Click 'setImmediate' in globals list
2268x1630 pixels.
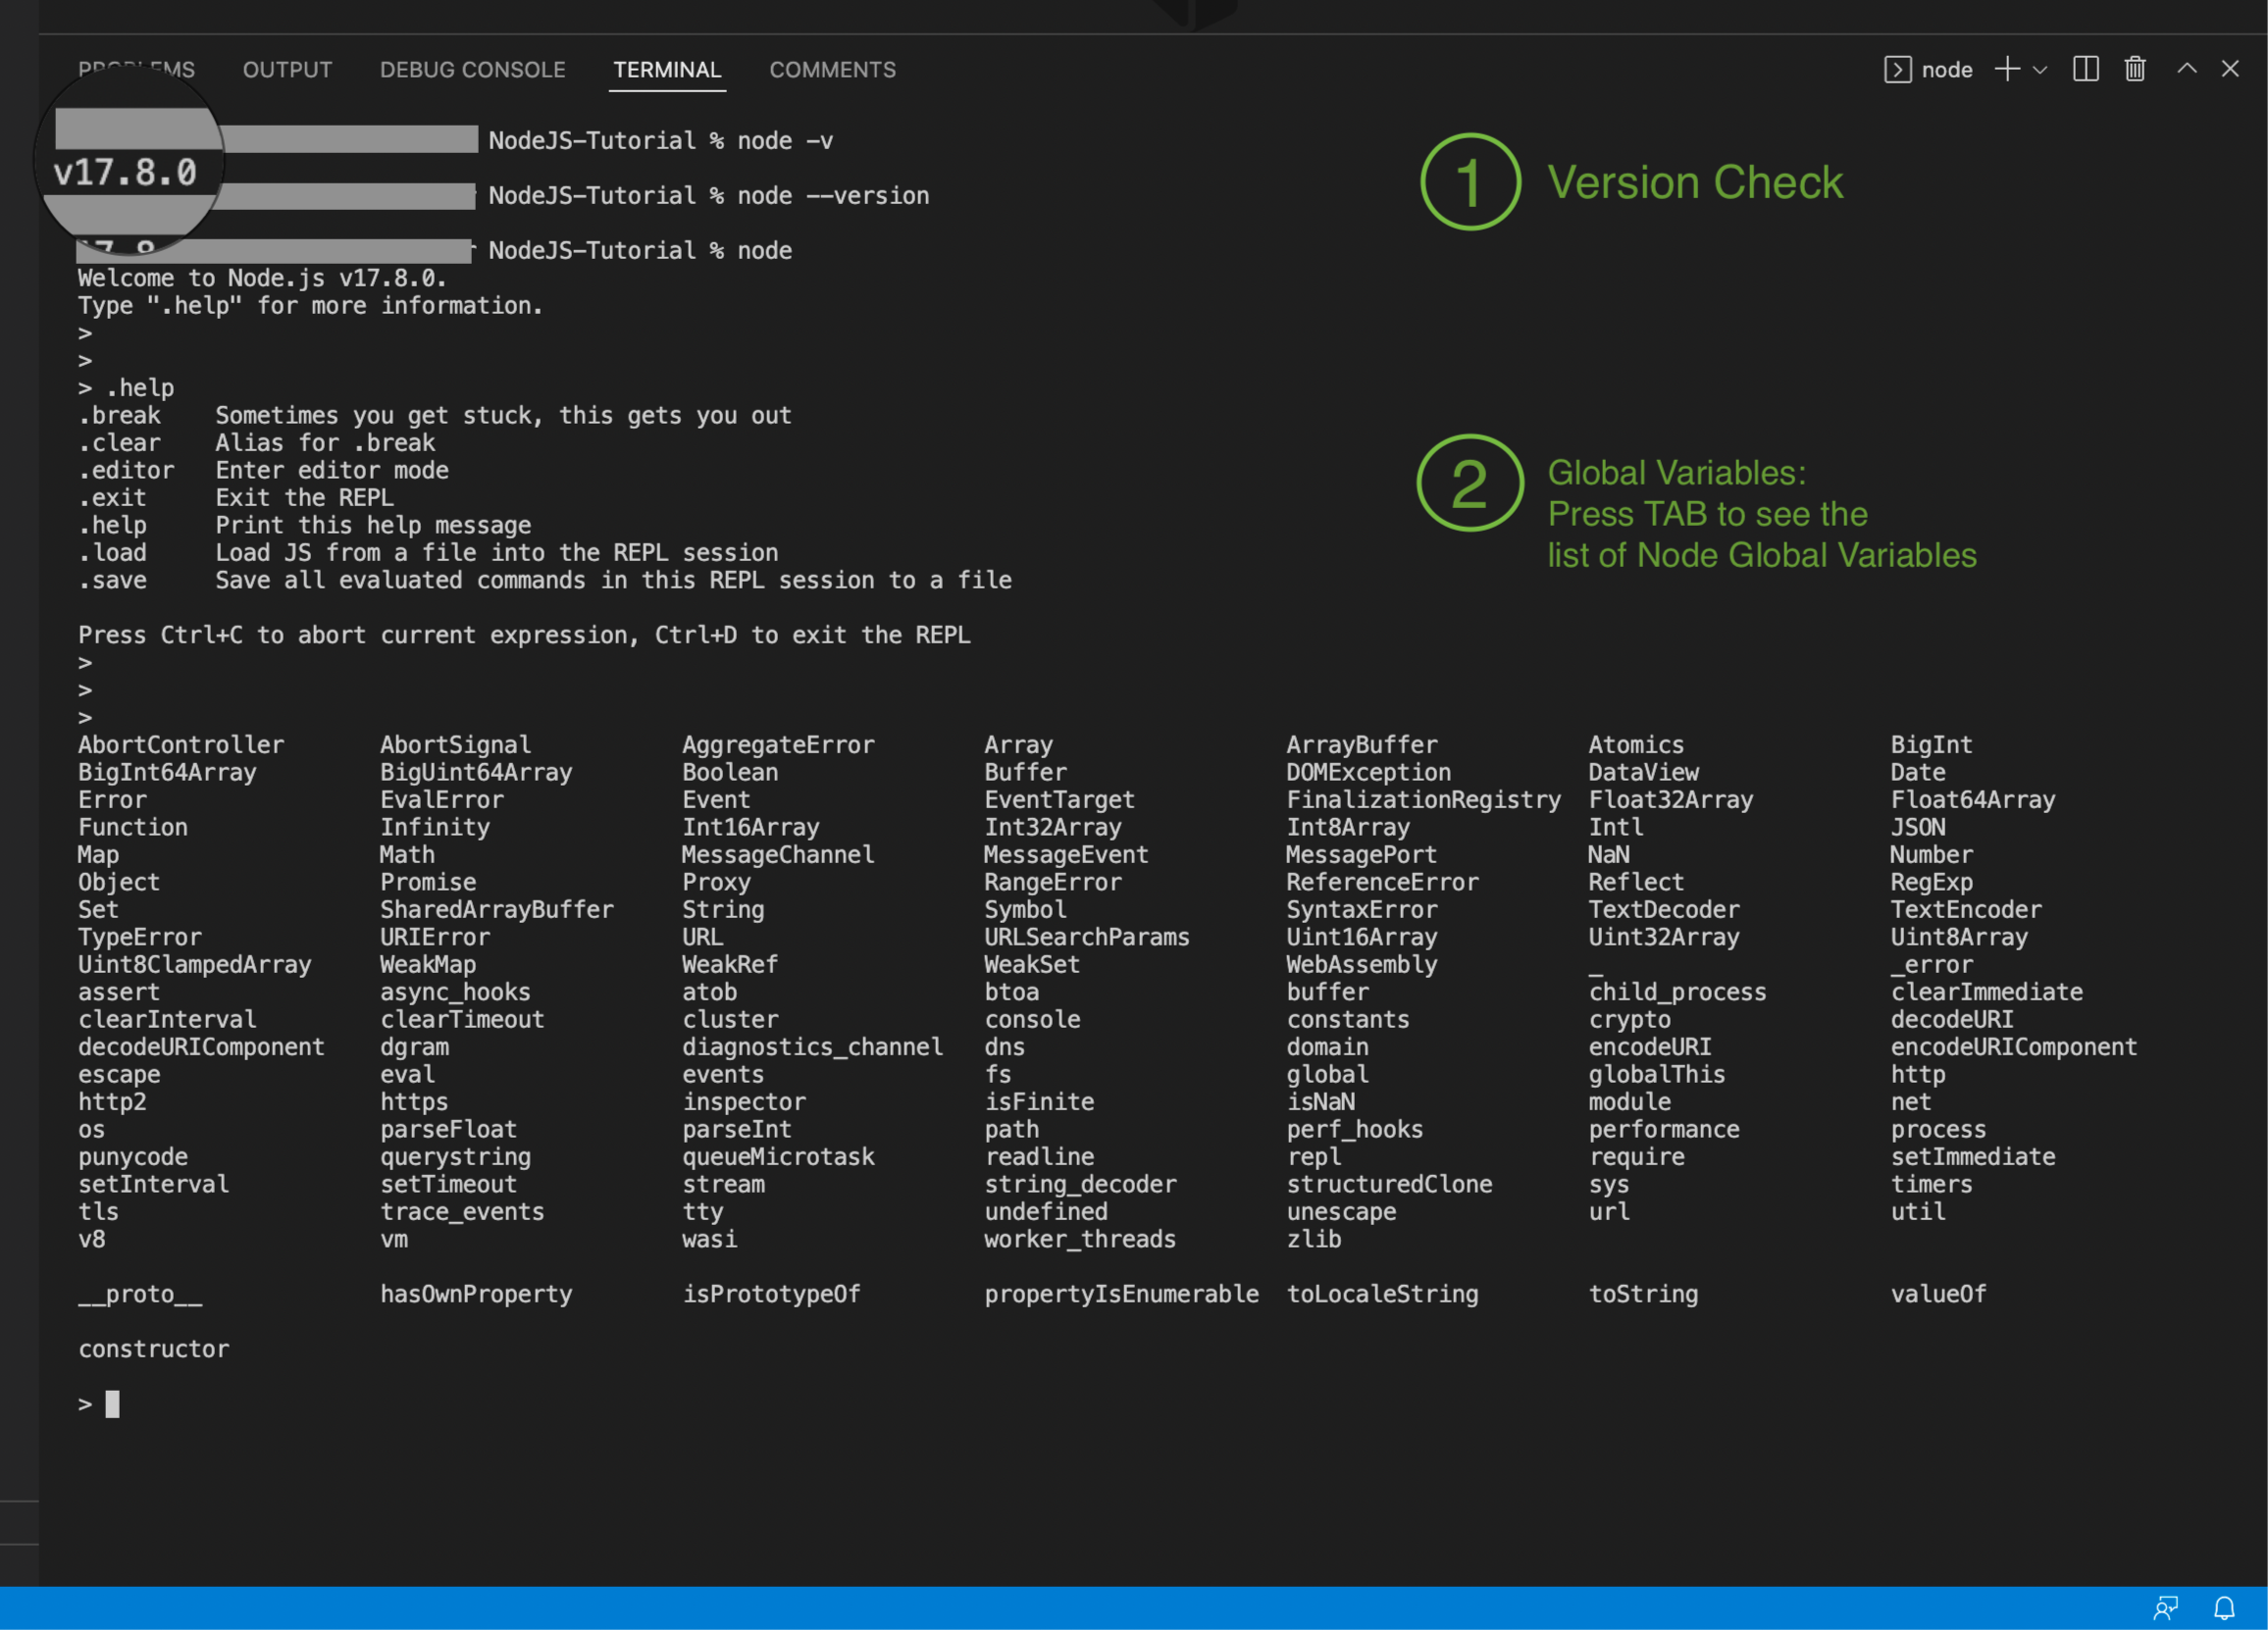click(x=1972, y=1157)
